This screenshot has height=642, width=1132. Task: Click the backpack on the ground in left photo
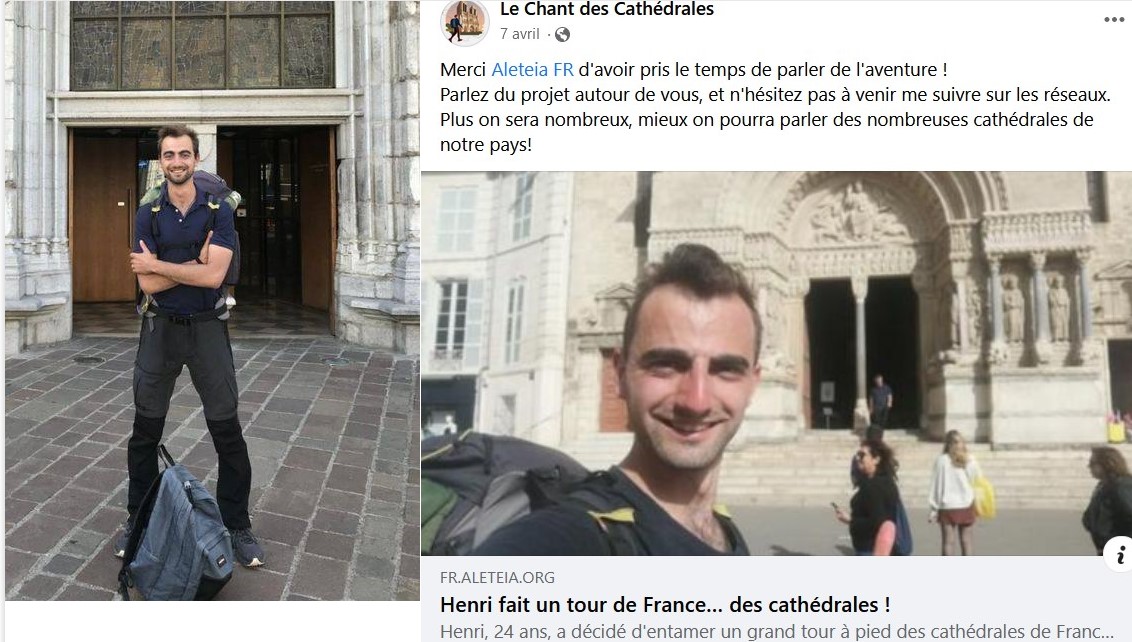(179, 531)
